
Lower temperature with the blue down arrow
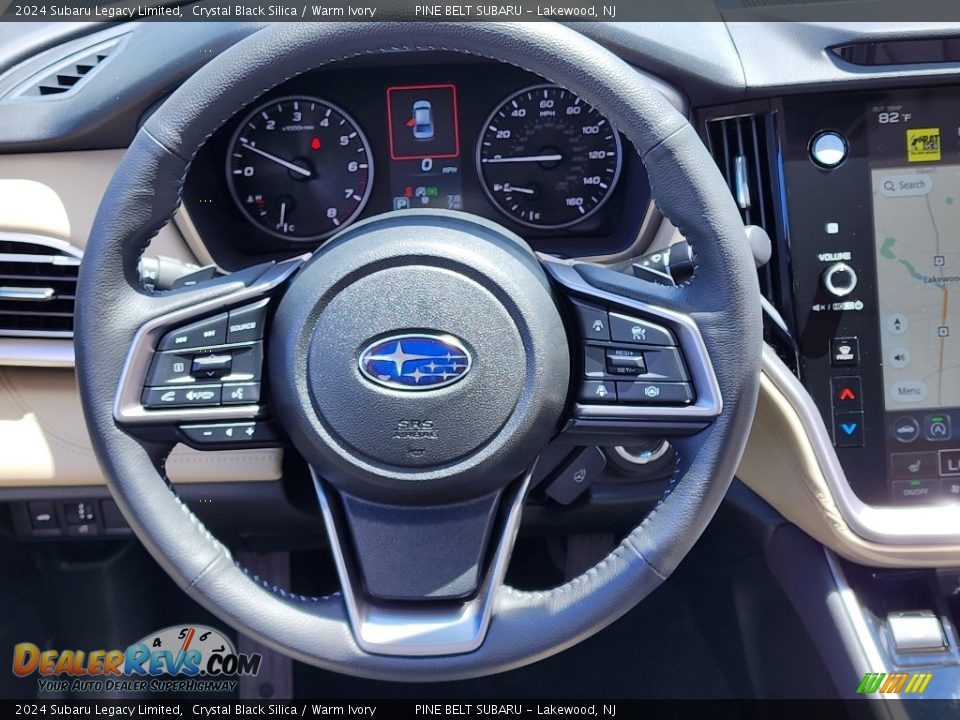(849, 429)
